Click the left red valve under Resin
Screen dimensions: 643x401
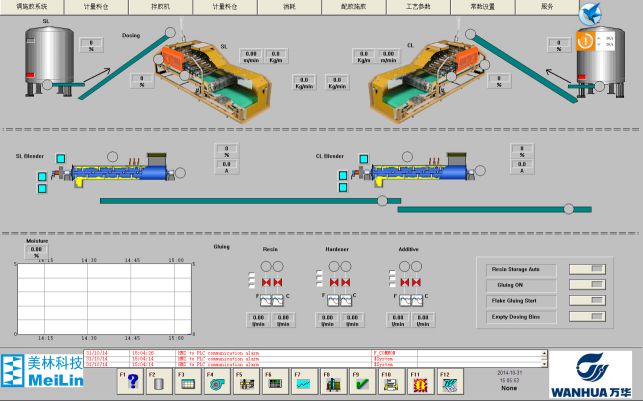tap(264, 284)
